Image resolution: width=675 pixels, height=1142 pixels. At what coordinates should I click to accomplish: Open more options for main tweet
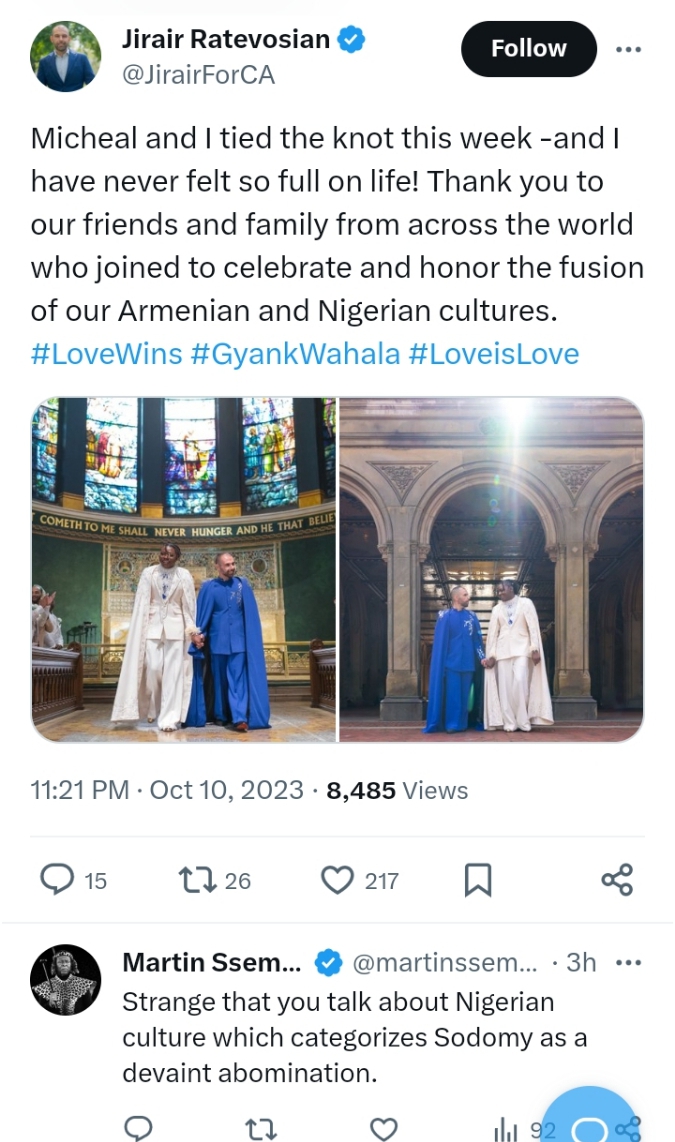click(x=628, y=49)
